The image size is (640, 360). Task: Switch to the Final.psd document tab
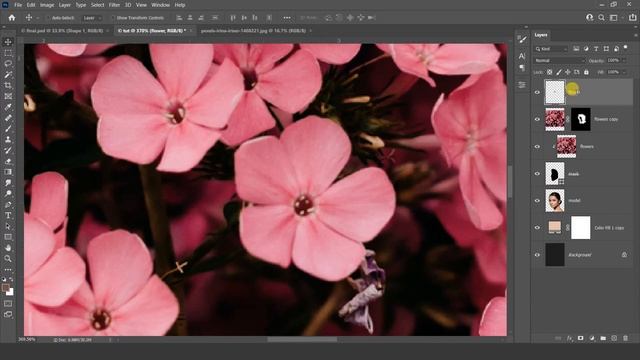coord(62,31)
